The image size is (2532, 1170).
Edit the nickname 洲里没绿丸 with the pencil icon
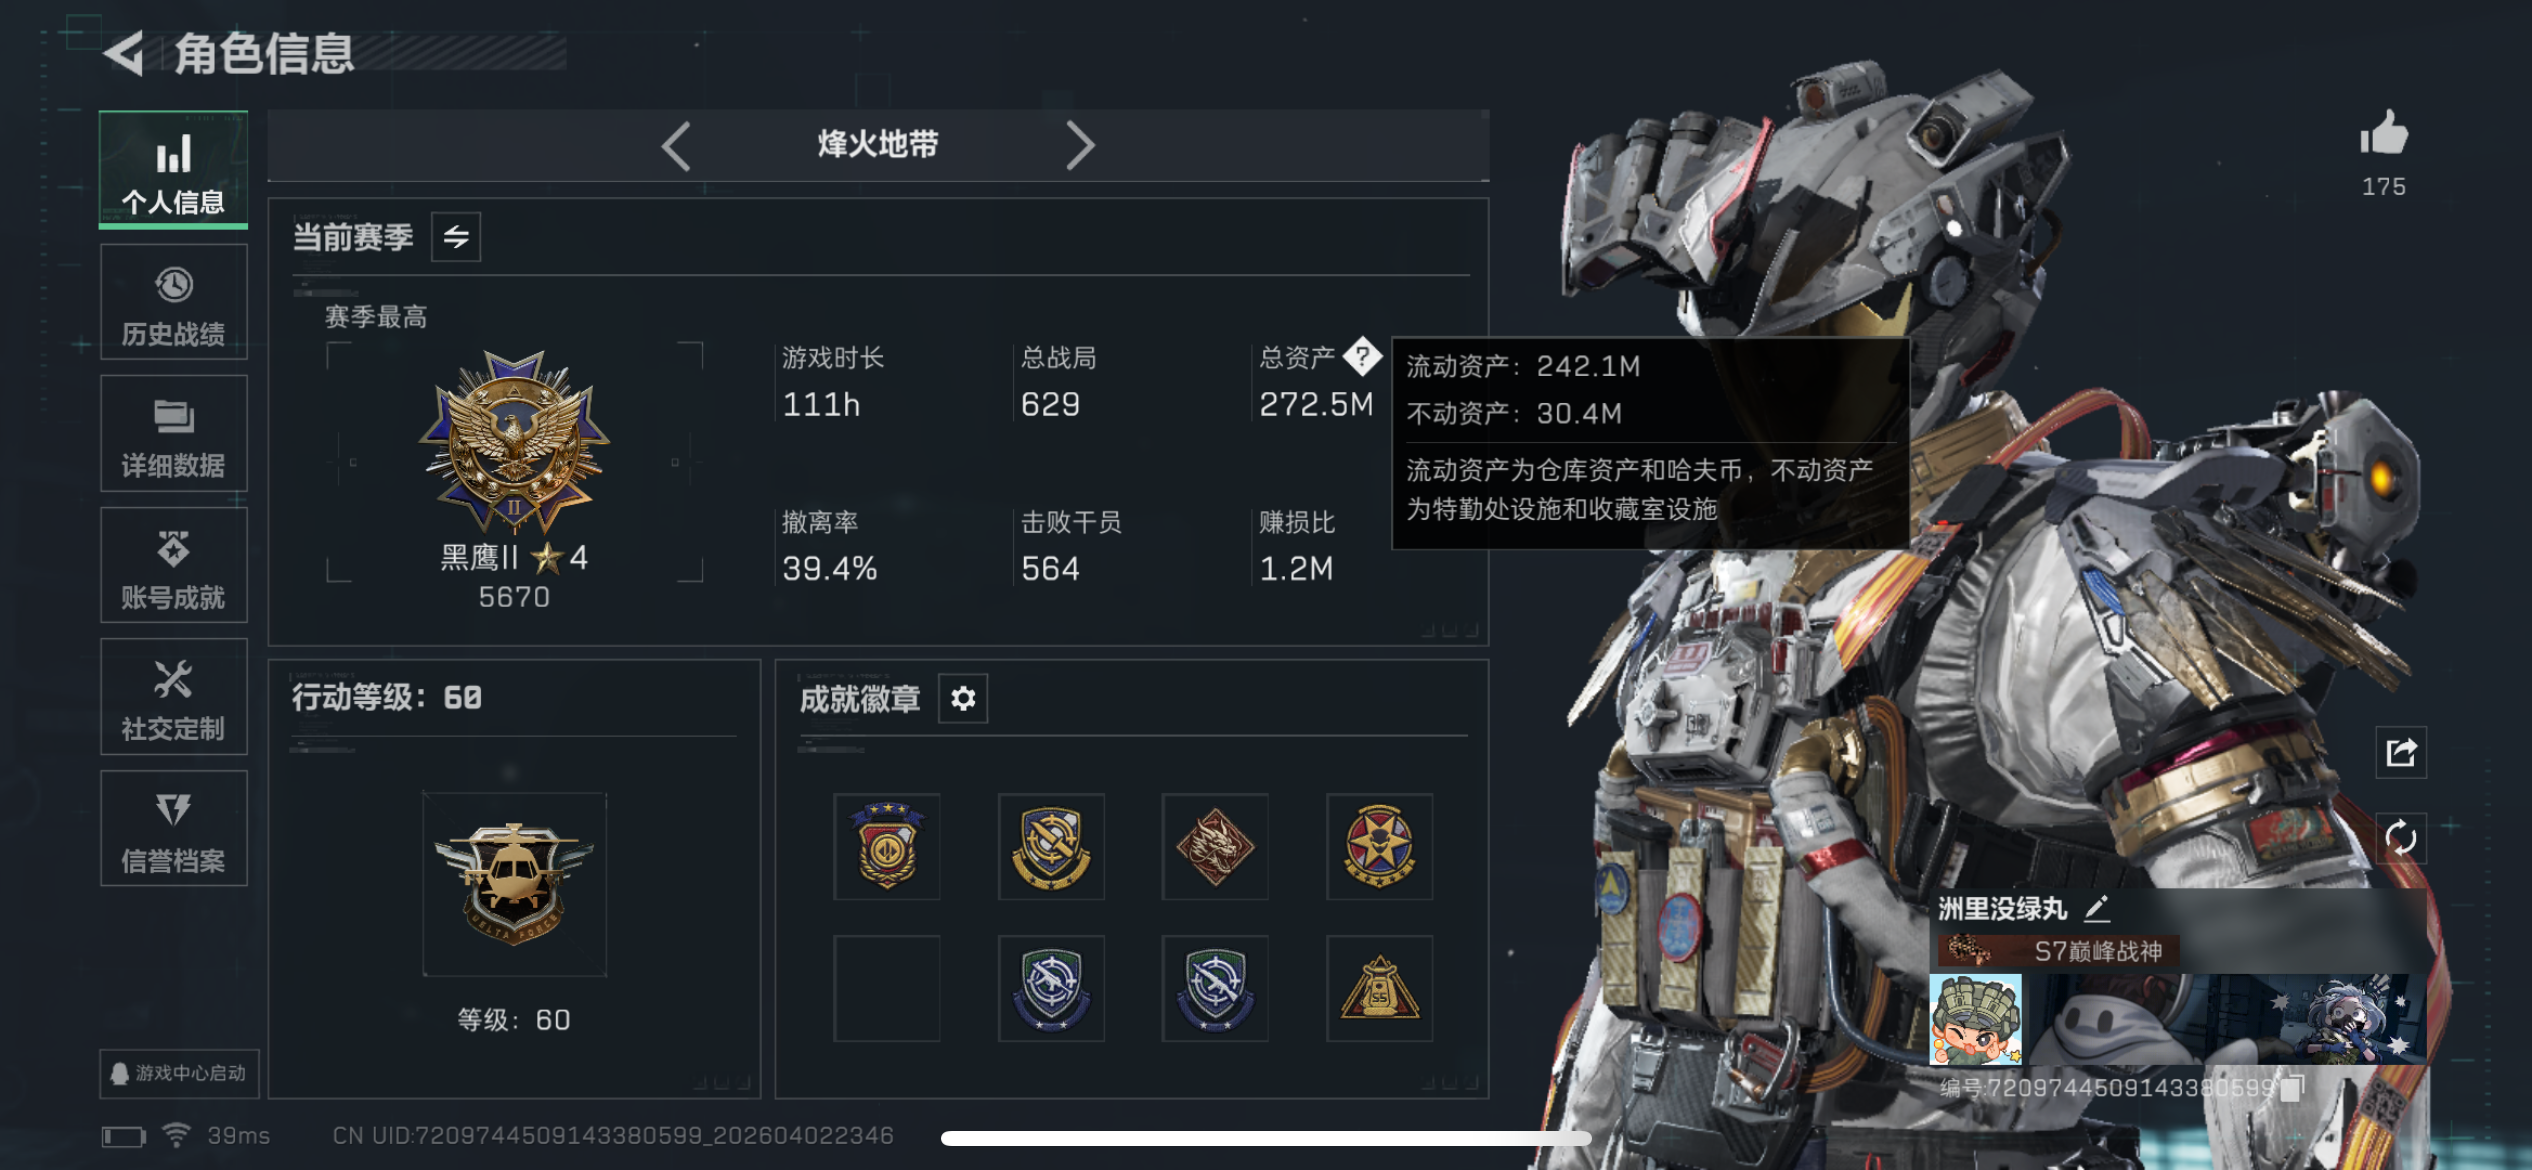click(x=2097, y=909)
